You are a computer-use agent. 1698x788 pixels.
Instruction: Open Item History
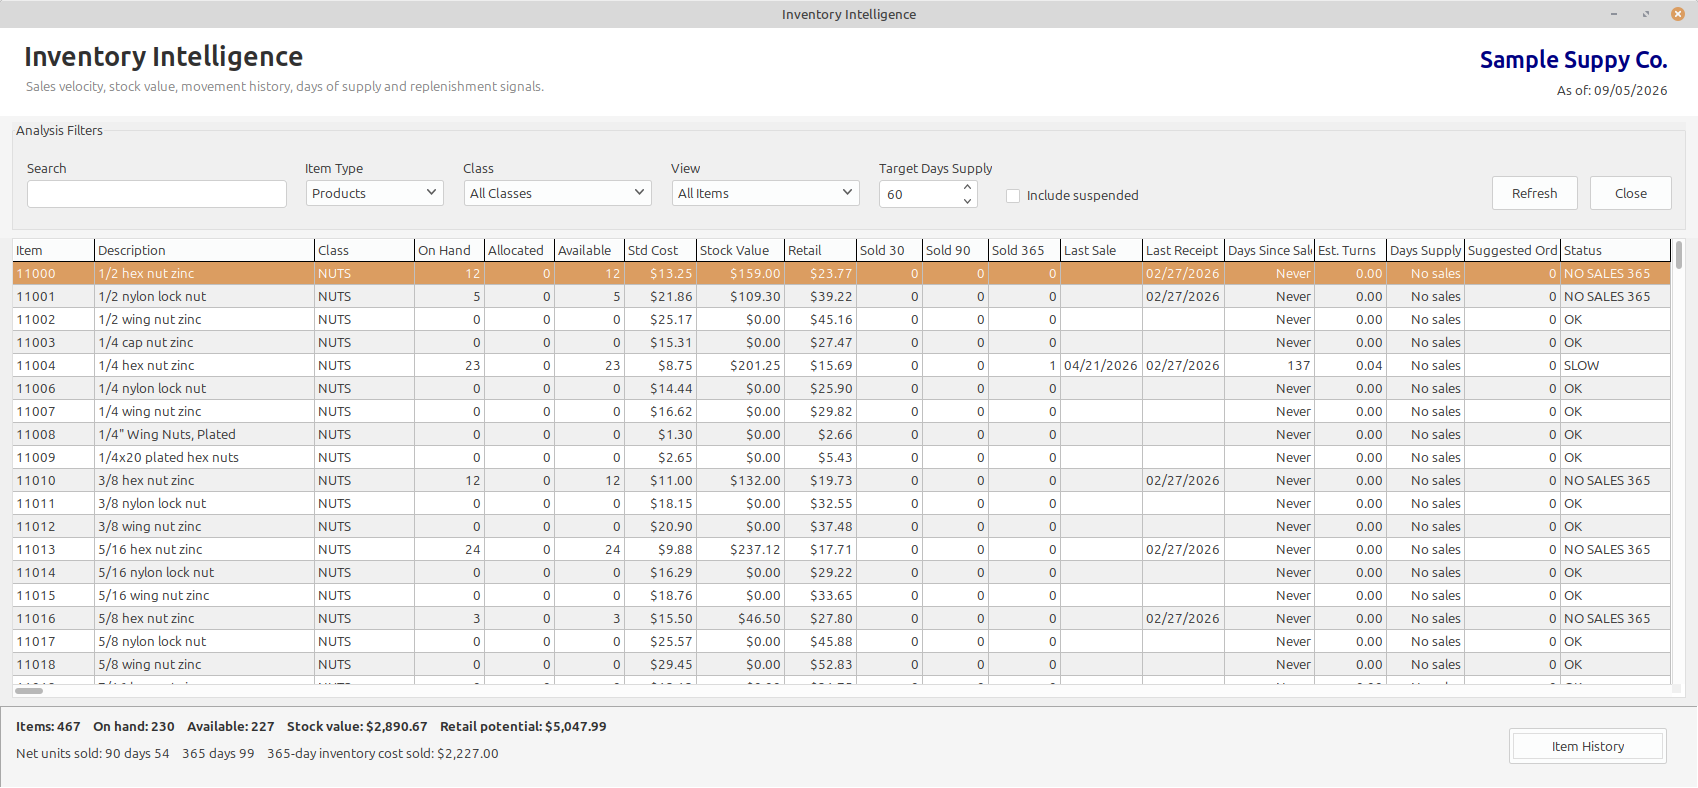pos(1587,746)
